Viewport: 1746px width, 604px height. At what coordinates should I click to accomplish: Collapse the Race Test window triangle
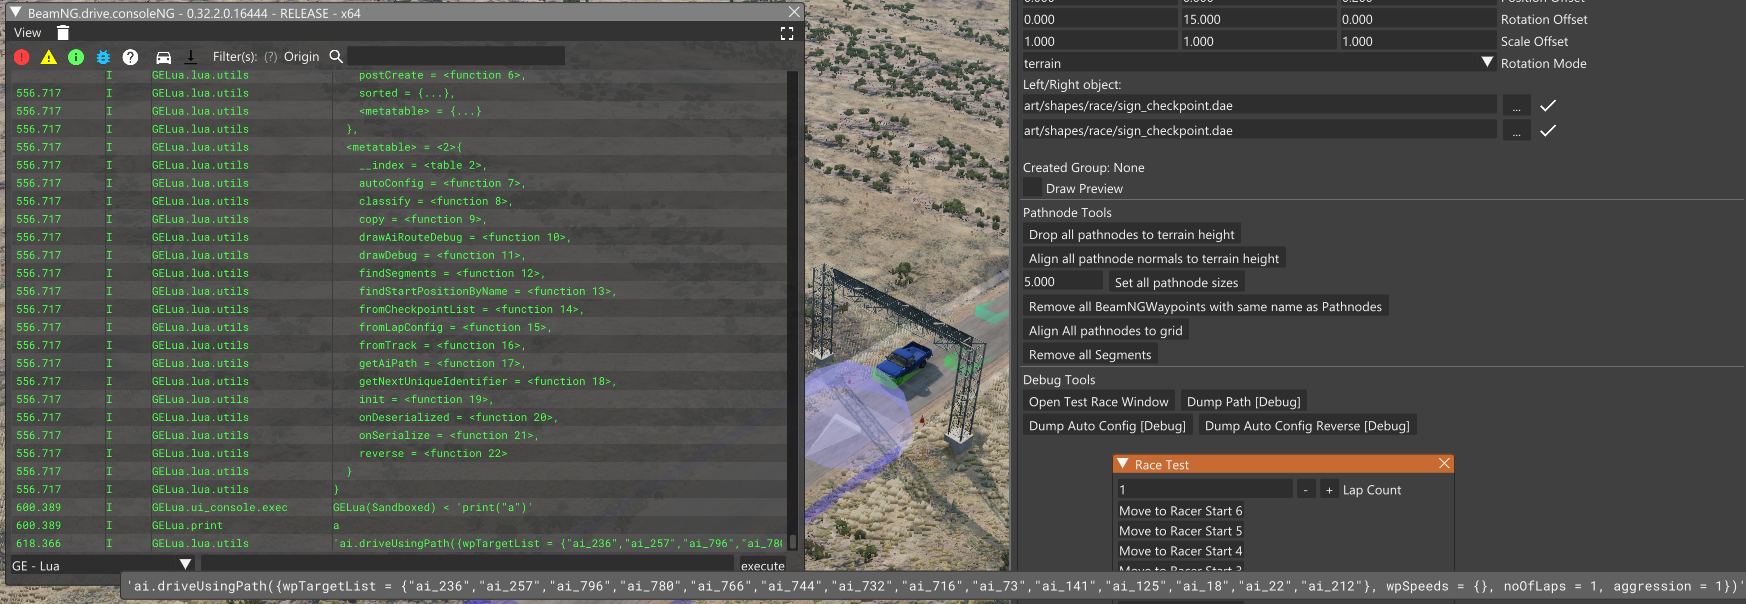tap(1123, 464)
